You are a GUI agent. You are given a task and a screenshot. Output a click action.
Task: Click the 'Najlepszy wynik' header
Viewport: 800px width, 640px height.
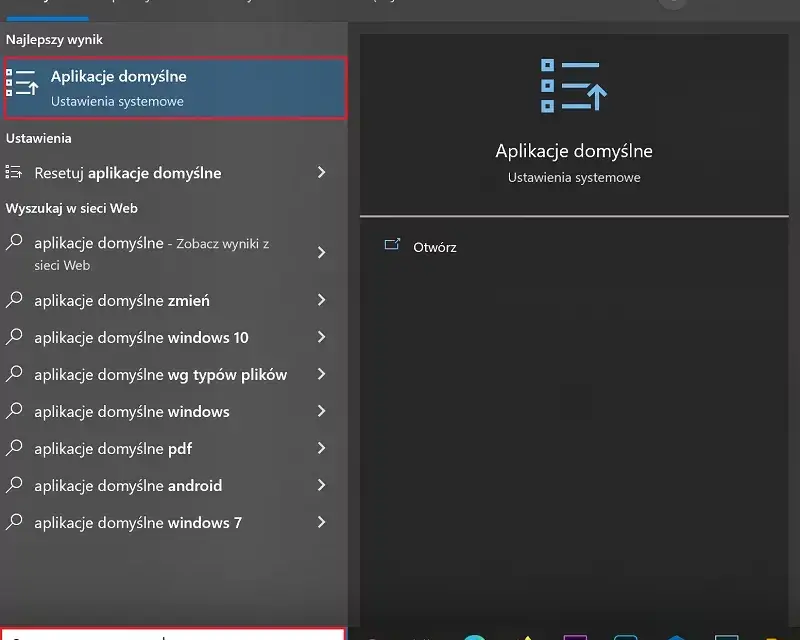click(x=54, y=40)
